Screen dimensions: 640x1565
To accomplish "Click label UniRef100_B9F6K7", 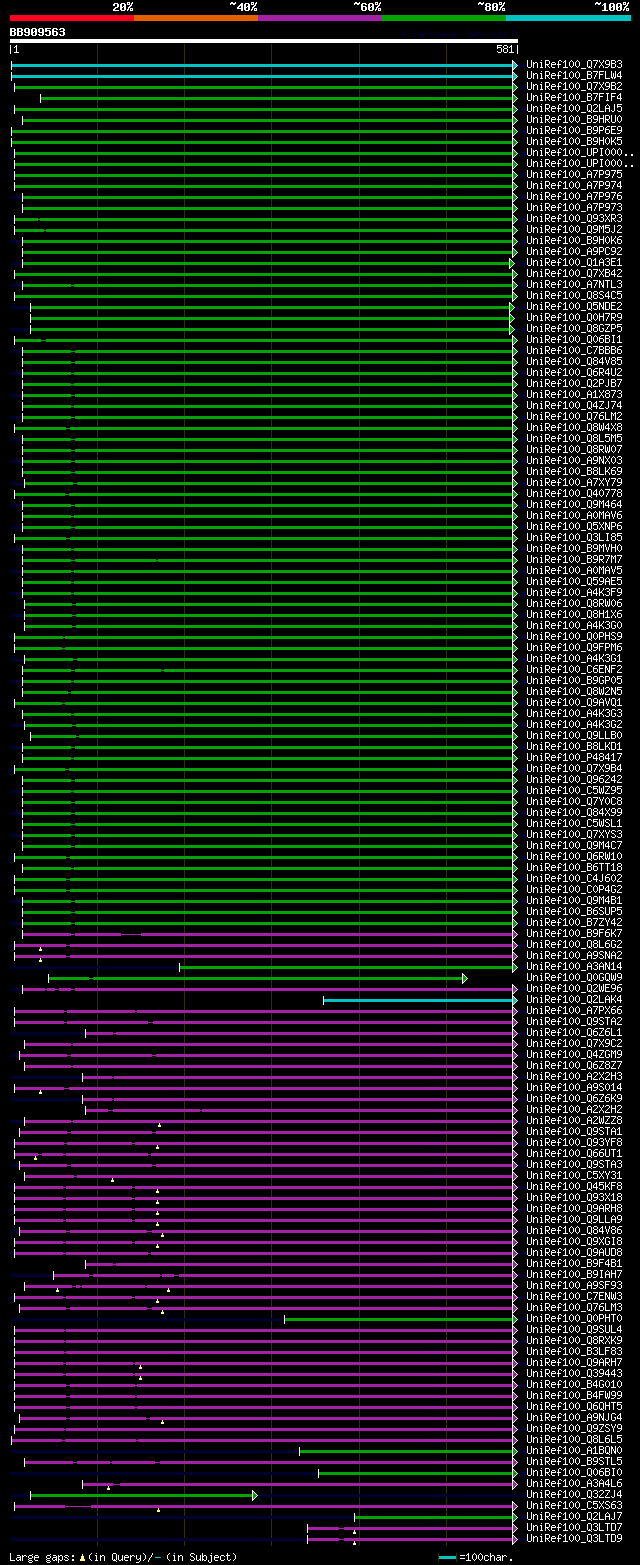I will [574, 933].
